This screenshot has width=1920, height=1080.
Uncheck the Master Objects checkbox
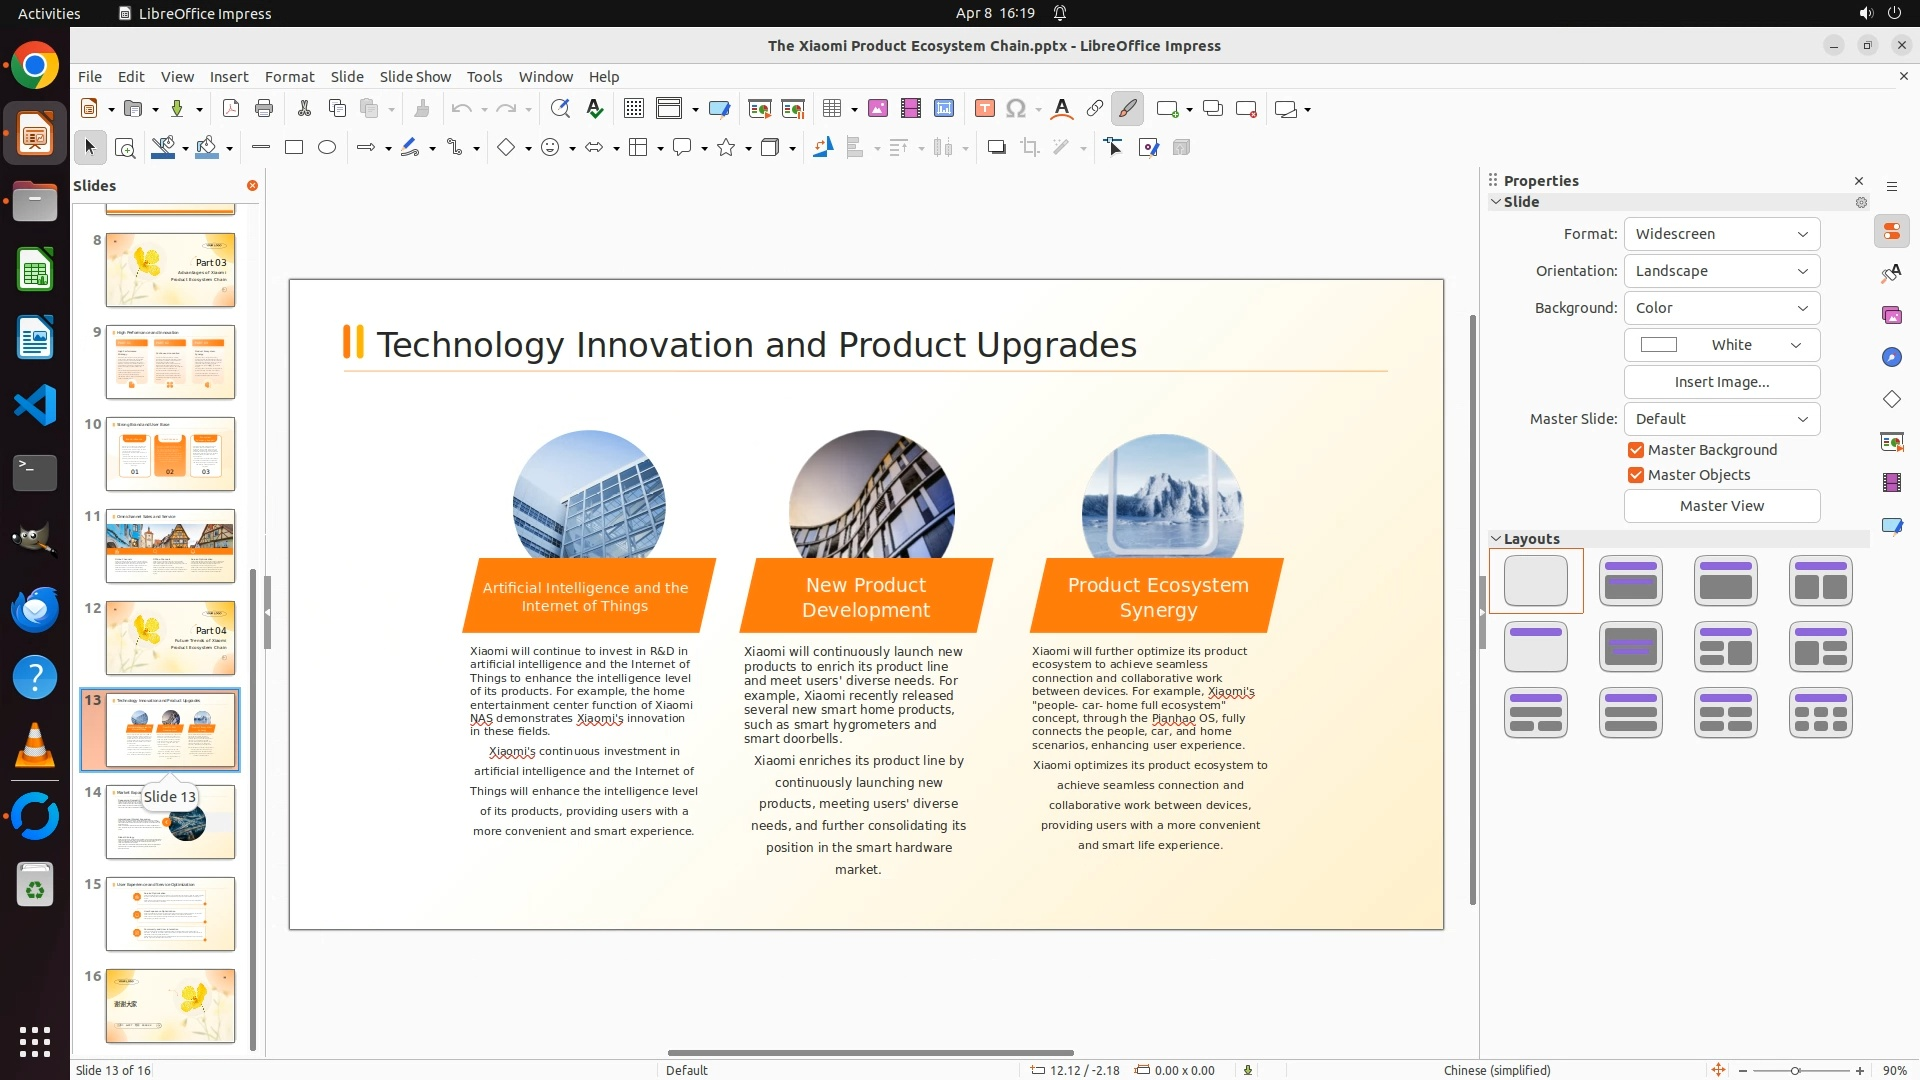coord(1636,475)
